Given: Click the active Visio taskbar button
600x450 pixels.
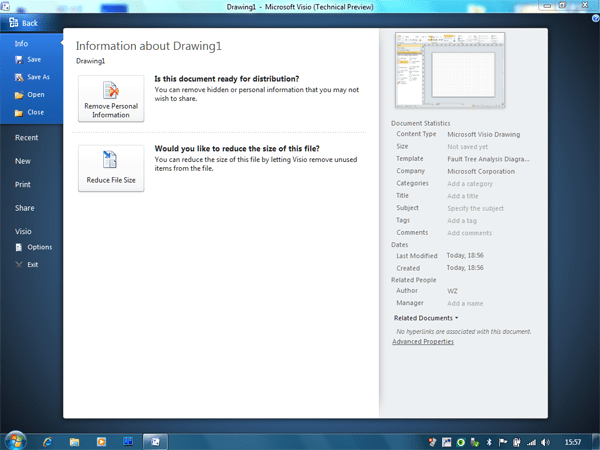Looking at the screenshot, I should [x=155, y=442].
